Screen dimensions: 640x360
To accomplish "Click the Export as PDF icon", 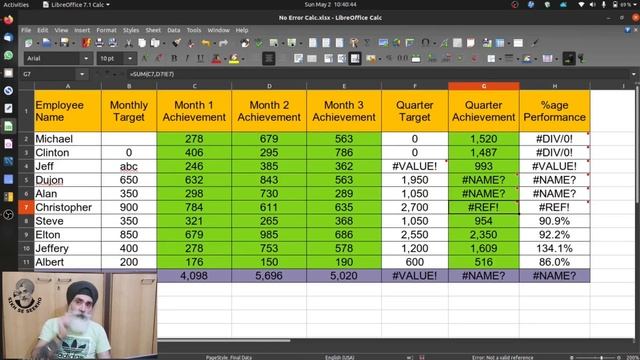I will tap(86, 43).
